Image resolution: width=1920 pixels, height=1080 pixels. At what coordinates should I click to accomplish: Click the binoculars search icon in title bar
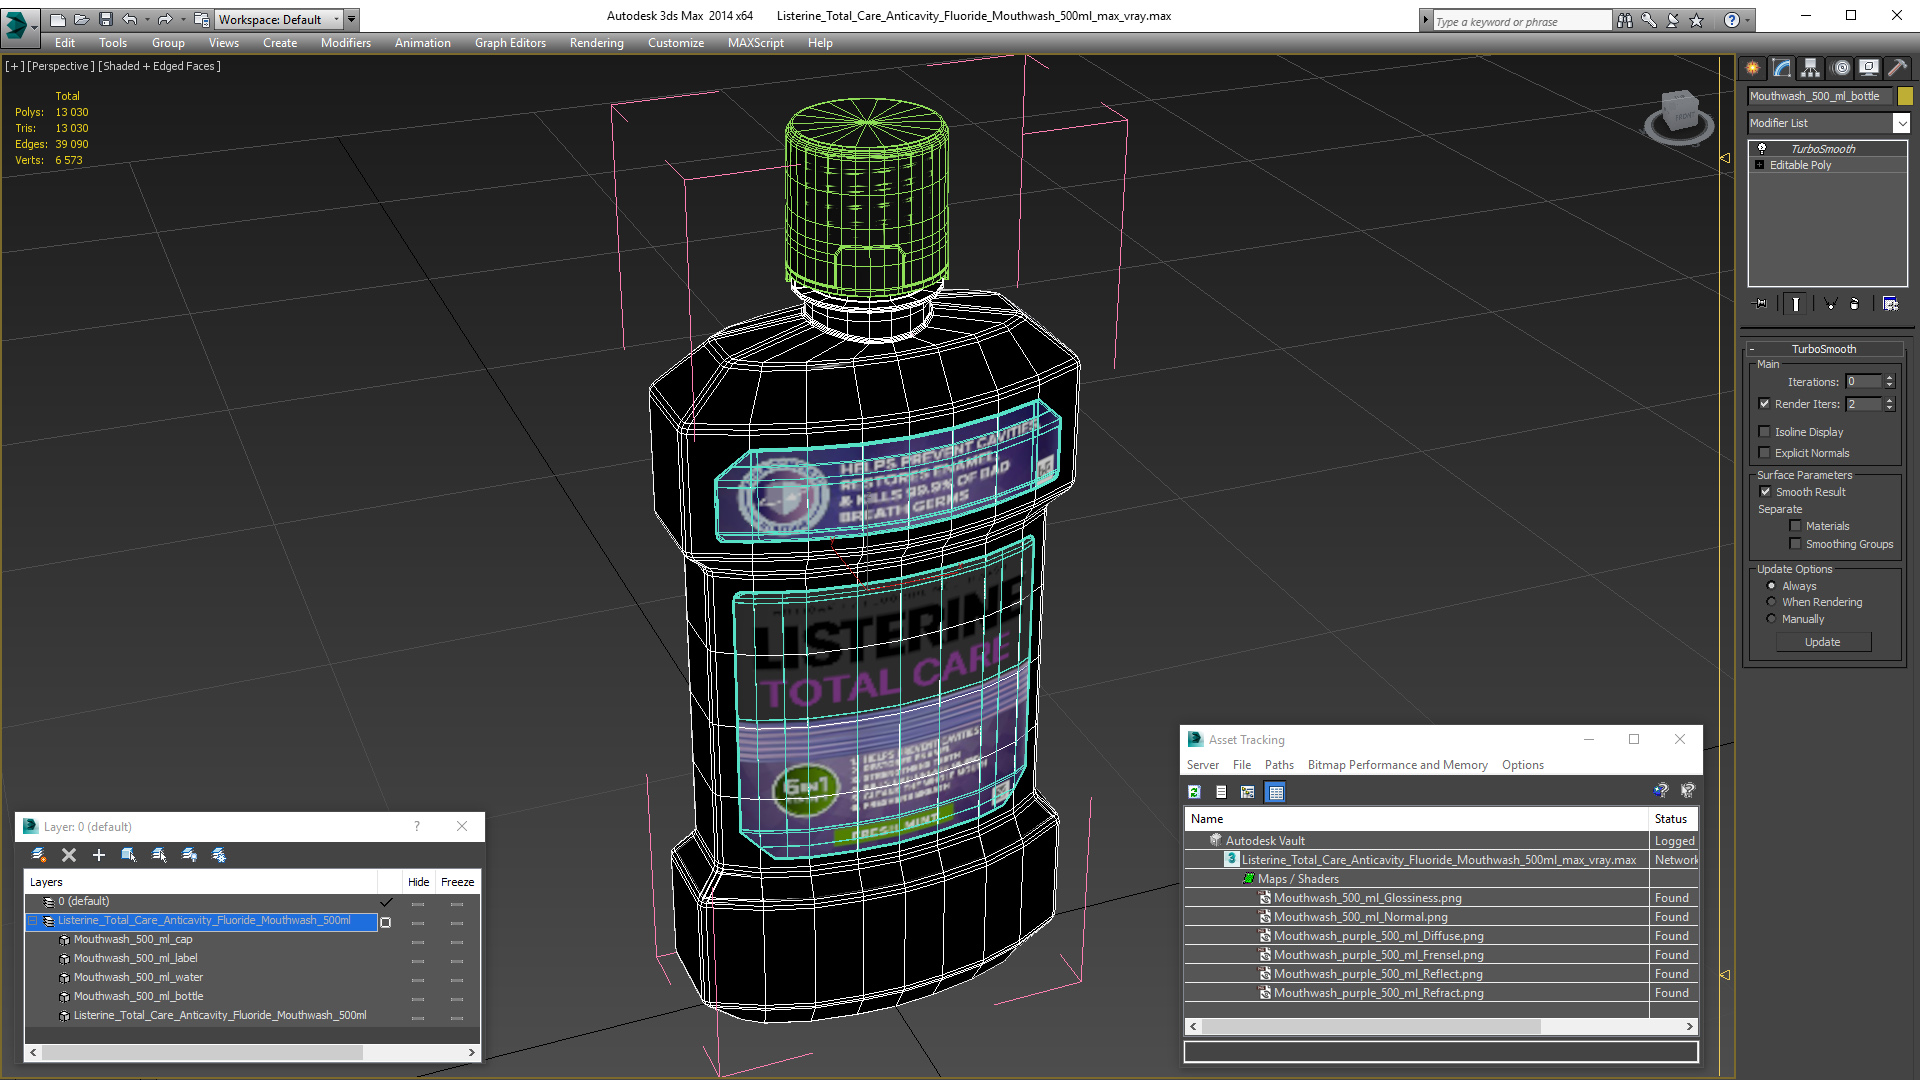1625,20
